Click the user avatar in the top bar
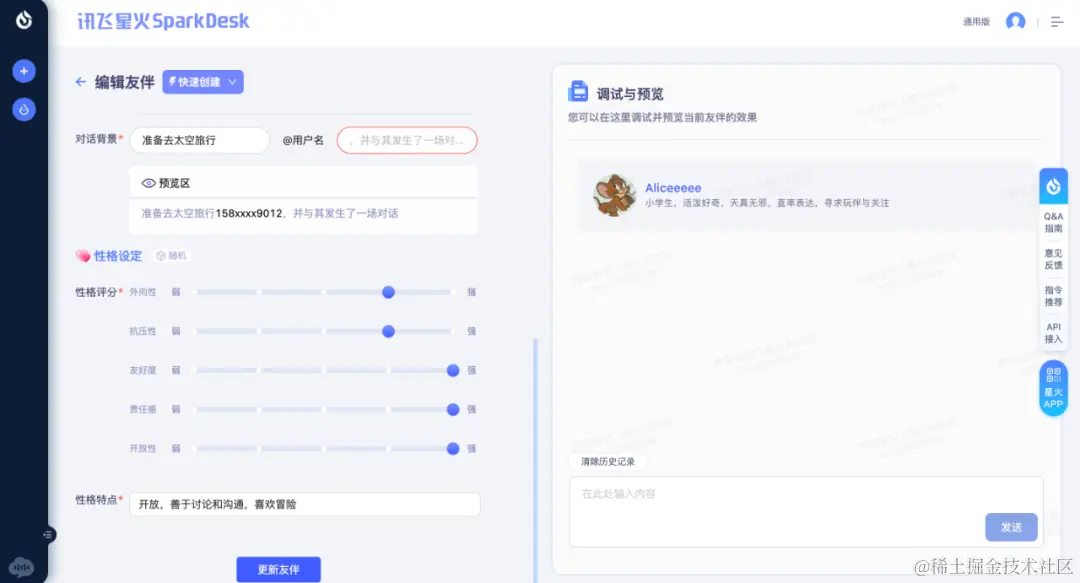Screen dimensions: 1080x583 tap(1016, 21)
